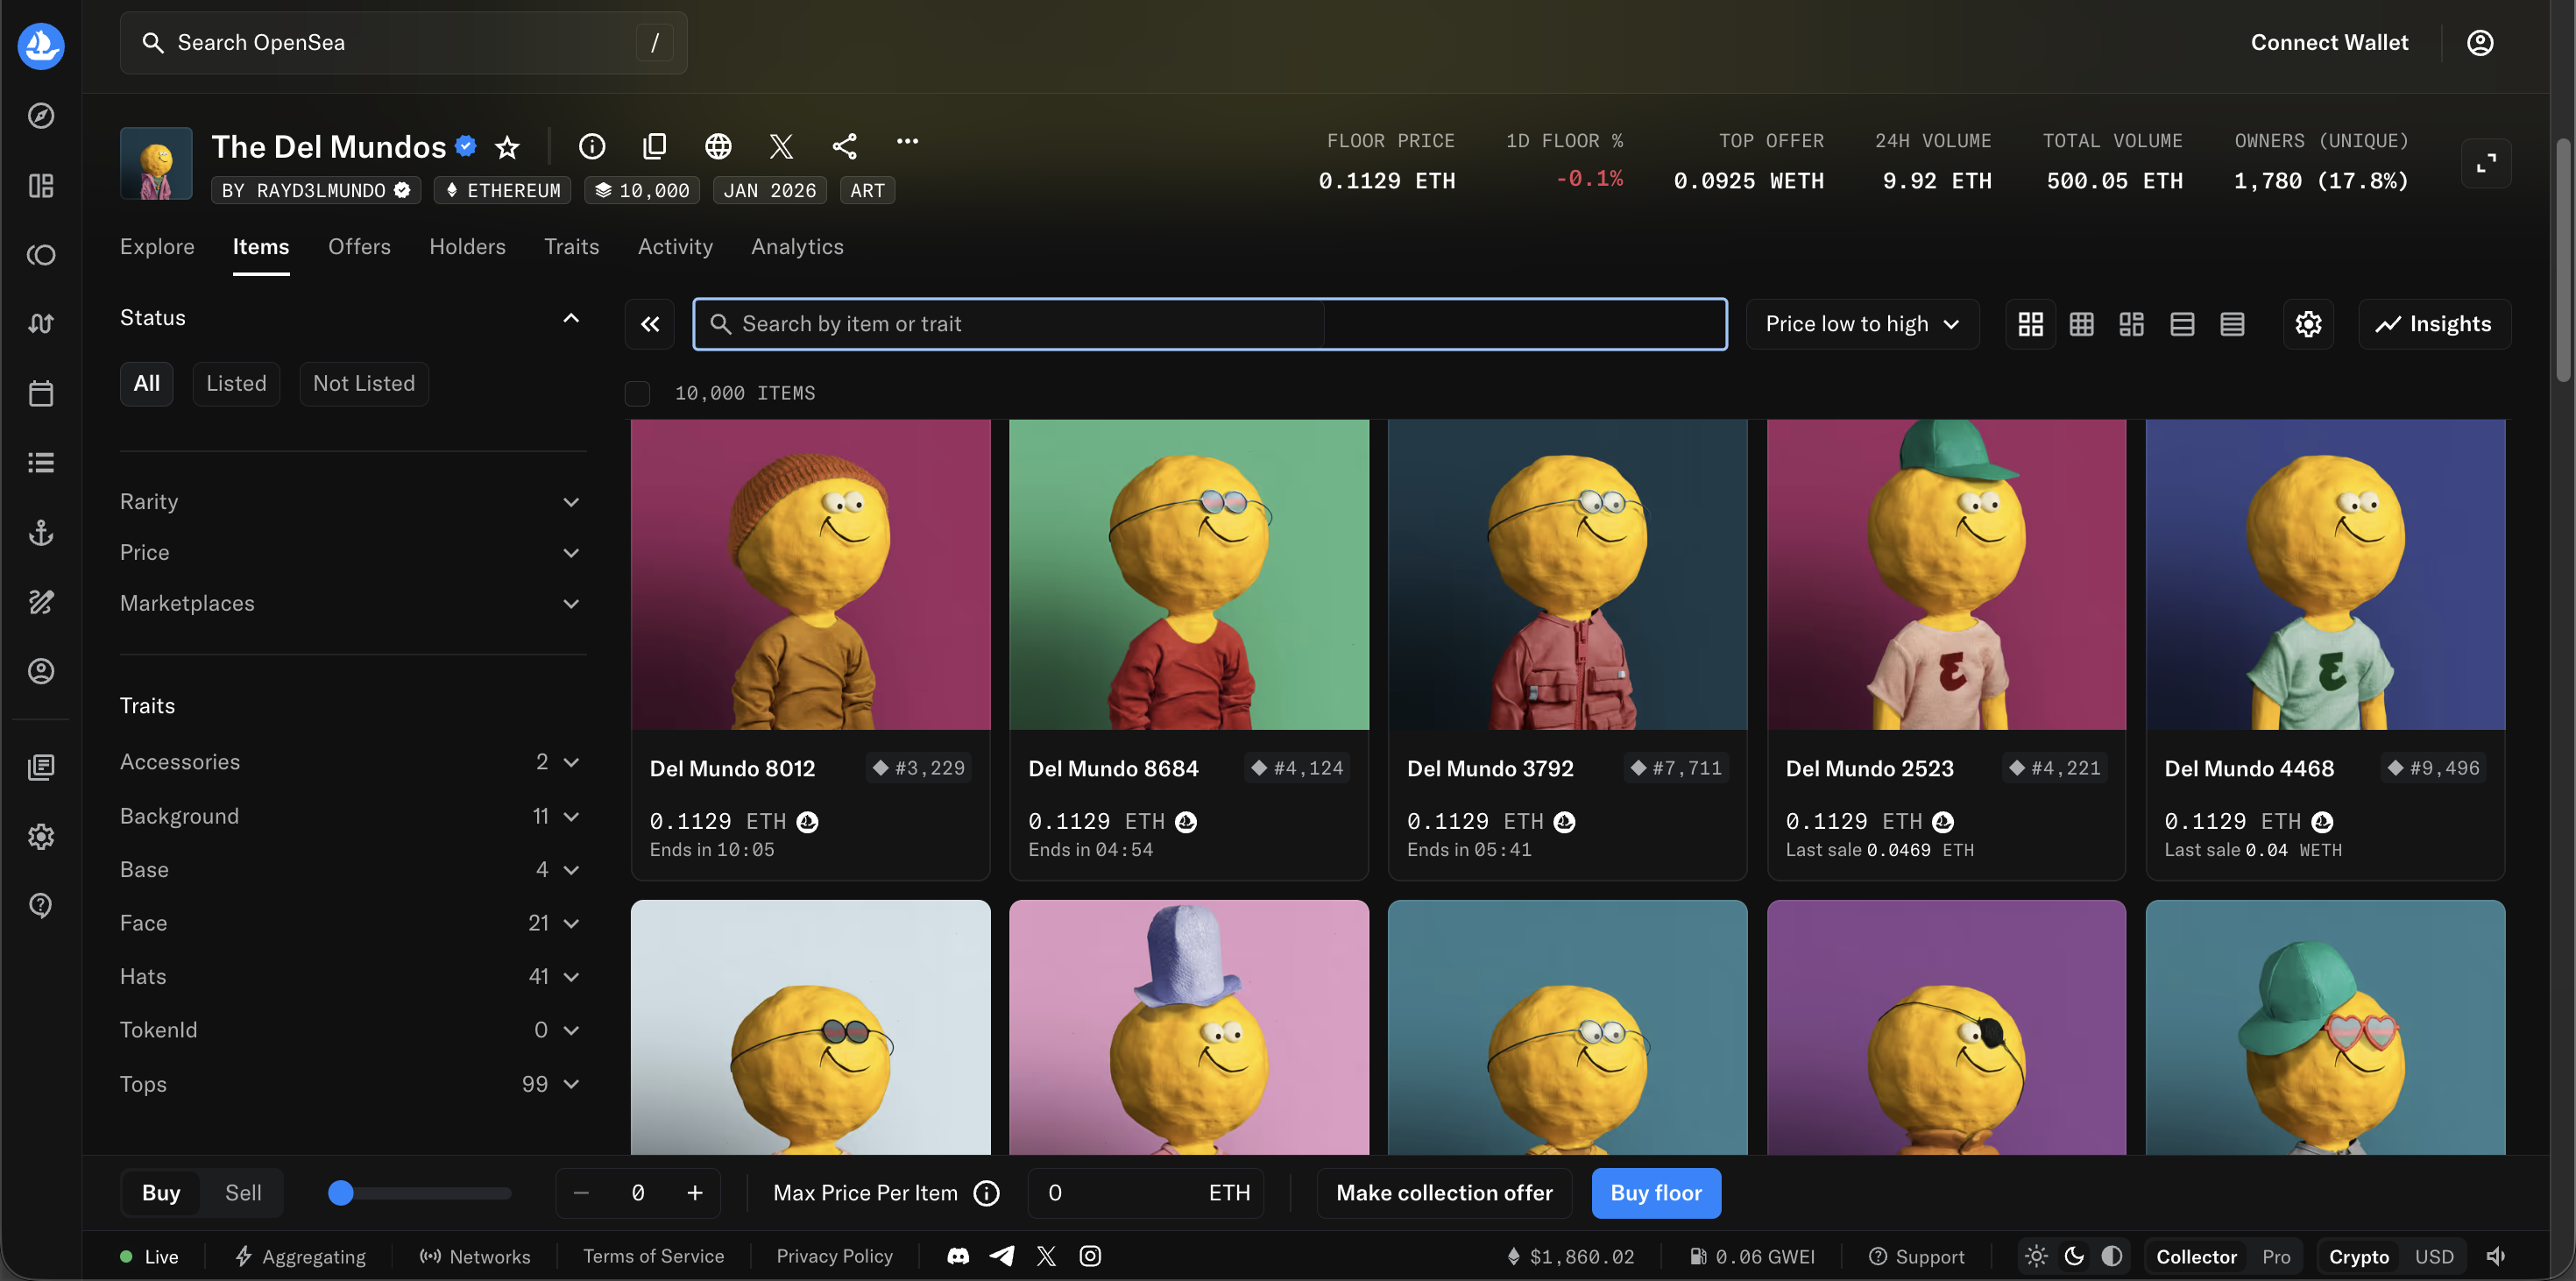
Task: Click the OpenSea logo icon
Action: [41, 45]
